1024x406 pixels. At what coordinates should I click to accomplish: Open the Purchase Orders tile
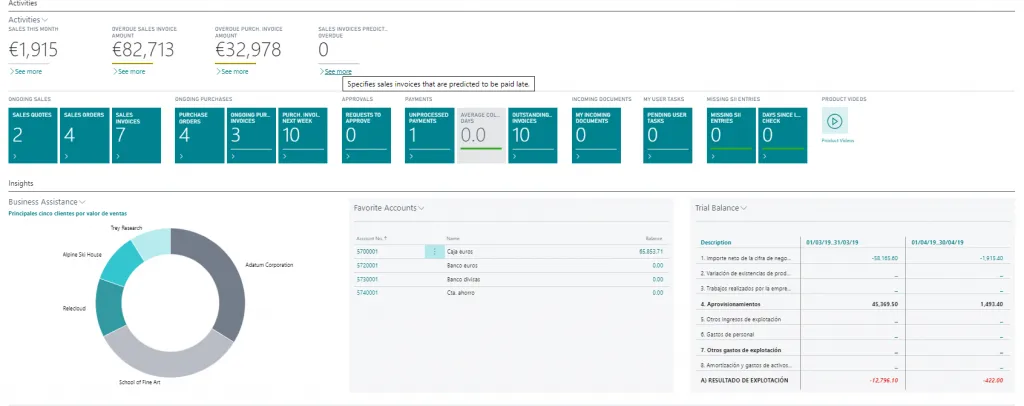[199, 135]
